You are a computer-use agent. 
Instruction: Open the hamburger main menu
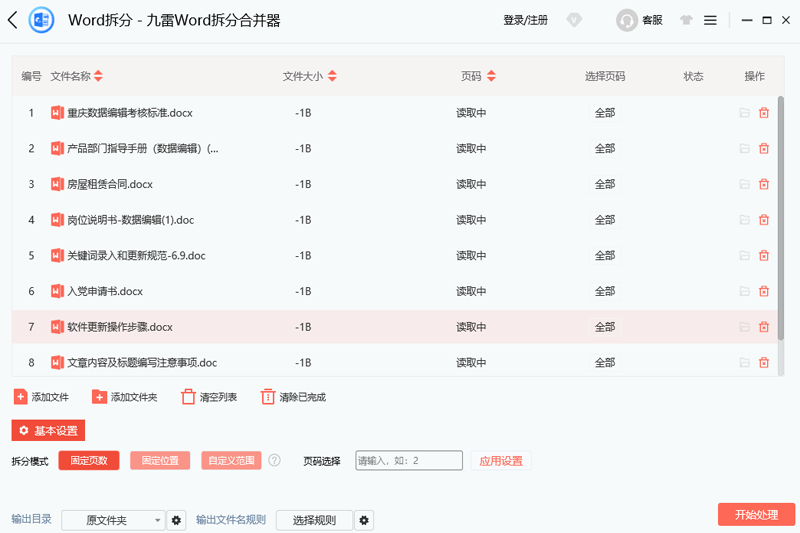click(710, 20)
